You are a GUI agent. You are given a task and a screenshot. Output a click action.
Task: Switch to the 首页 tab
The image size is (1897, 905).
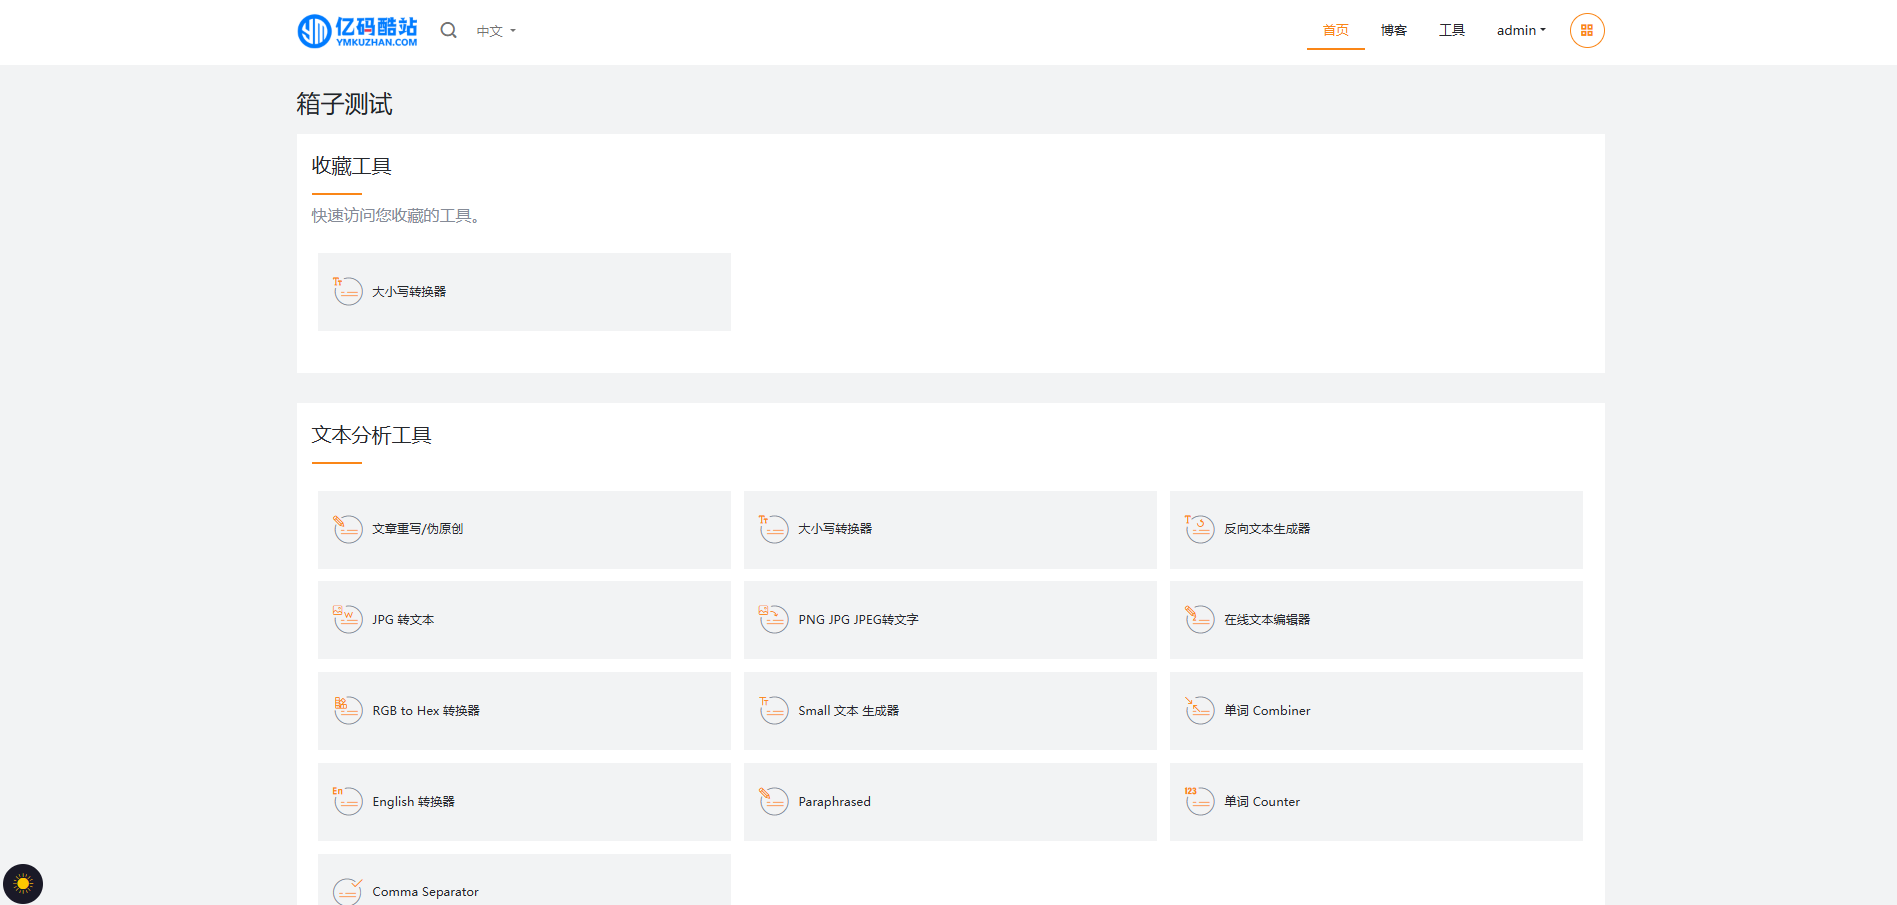[1335, 31]
